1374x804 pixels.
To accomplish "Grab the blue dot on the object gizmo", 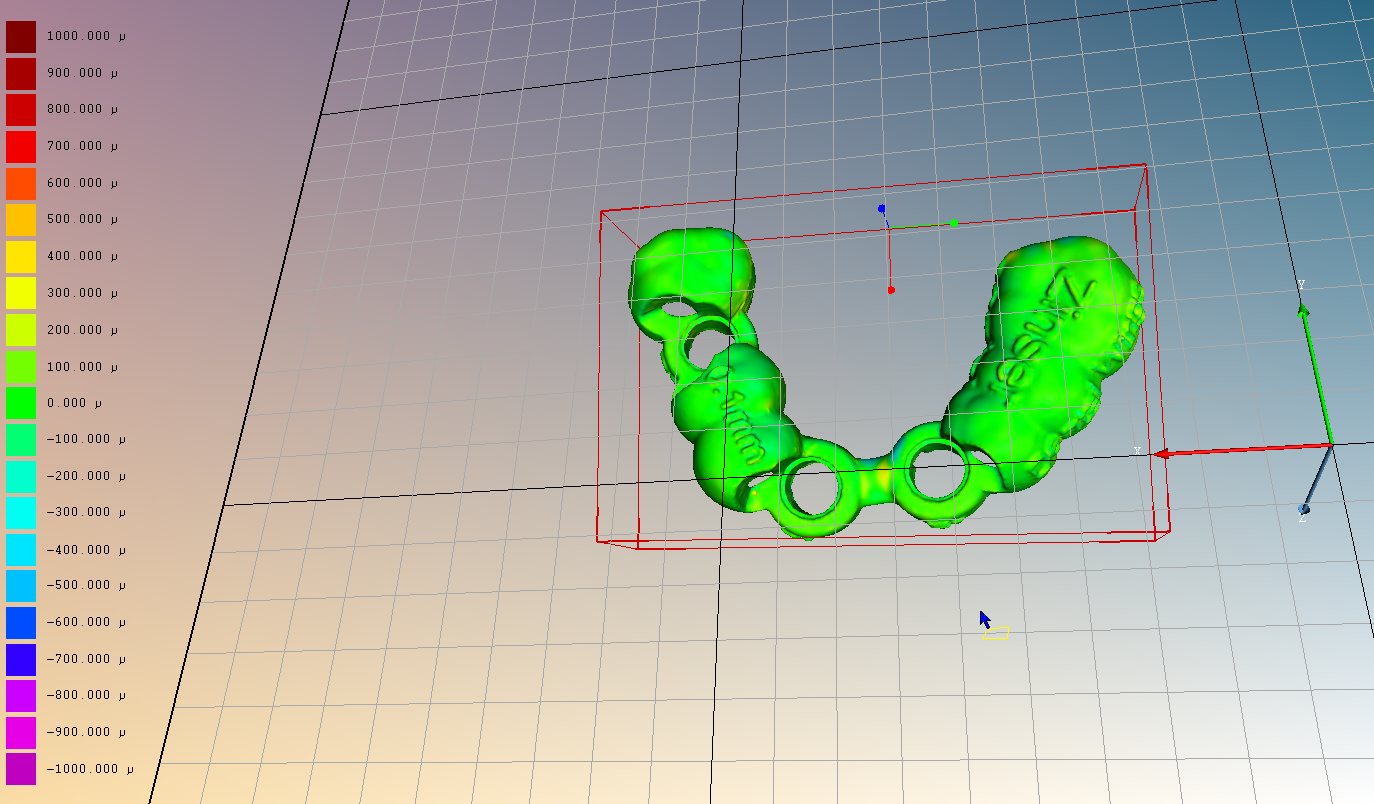I will [881, 209].
